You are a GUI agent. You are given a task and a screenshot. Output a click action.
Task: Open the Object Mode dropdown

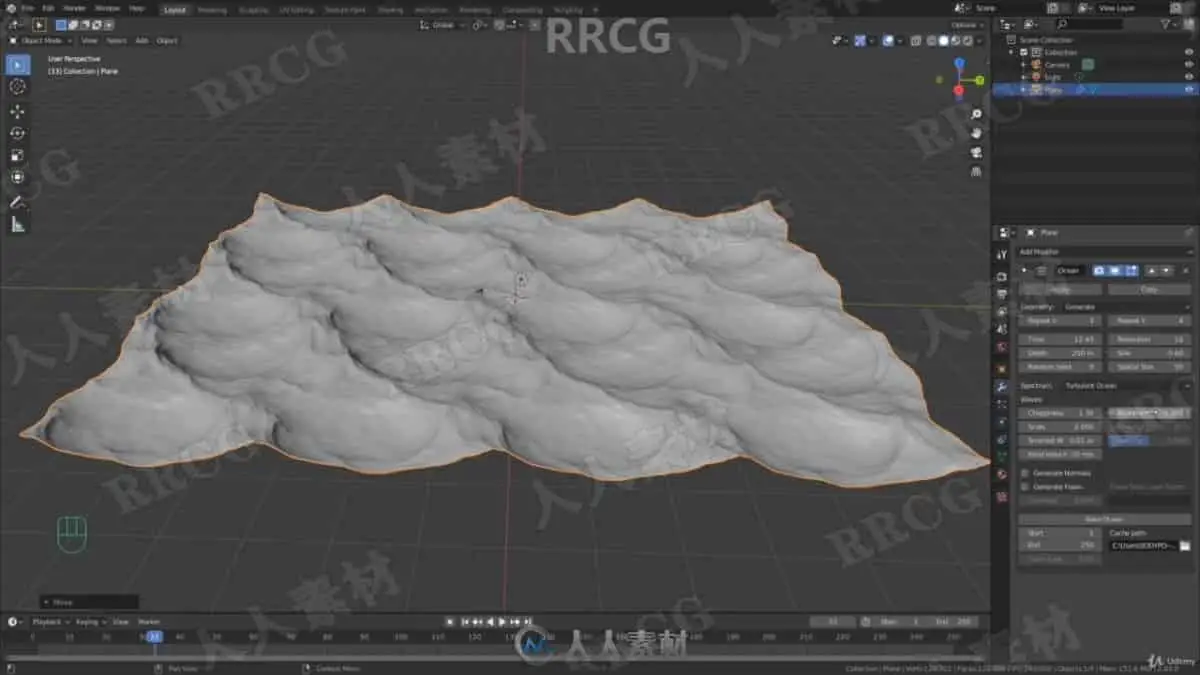coord(41,41)
